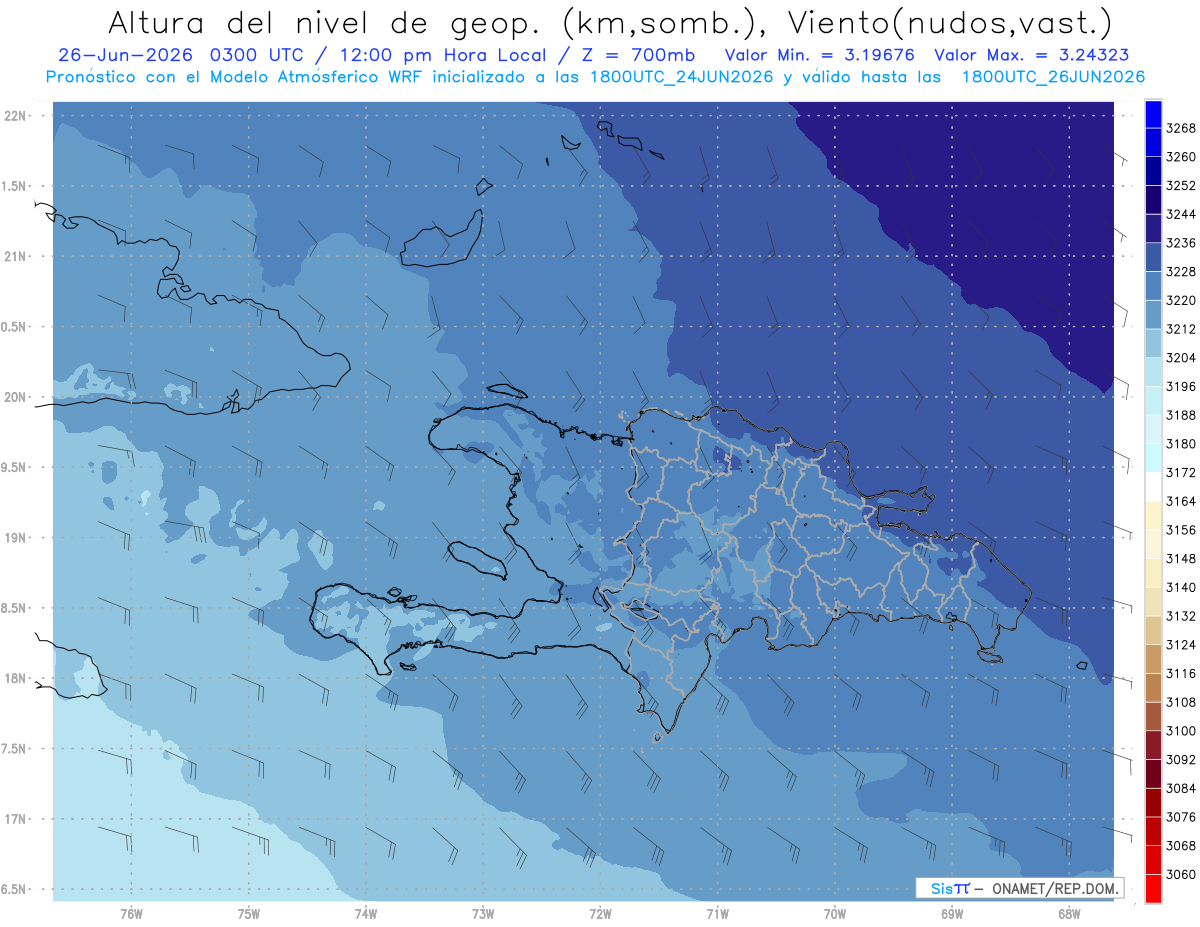Click the '3196' colorbar label

pyautogui.click(x=1181, y=386)
